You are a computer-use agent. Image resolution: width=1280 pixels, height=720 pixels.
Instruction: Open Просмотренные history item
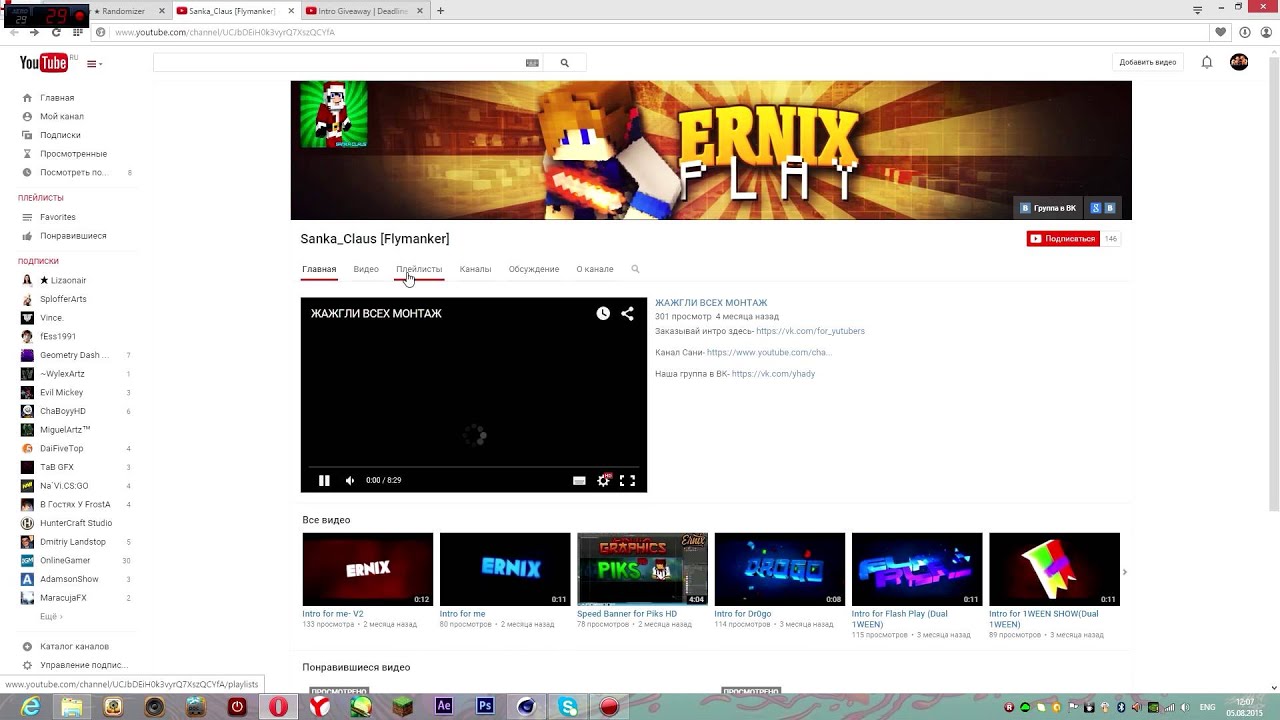(x=73, y=154)
